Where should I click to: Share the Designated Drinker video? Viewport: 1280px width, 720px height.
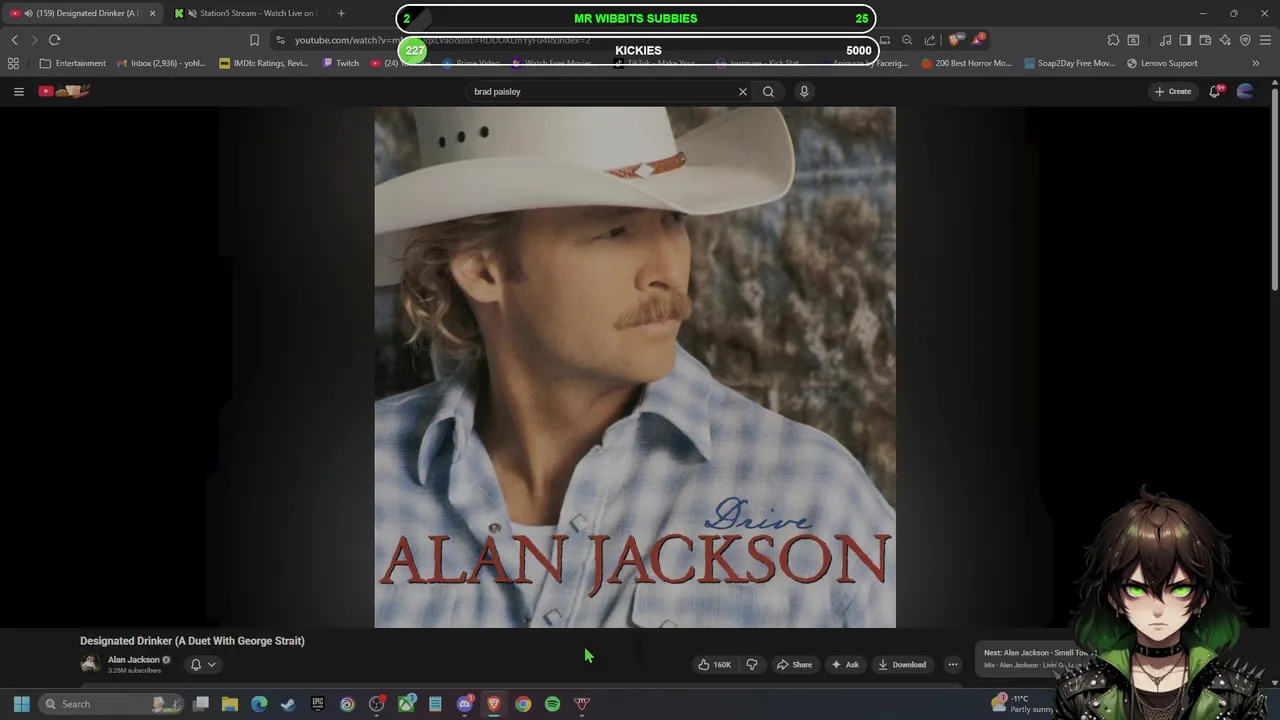point(795,664)
